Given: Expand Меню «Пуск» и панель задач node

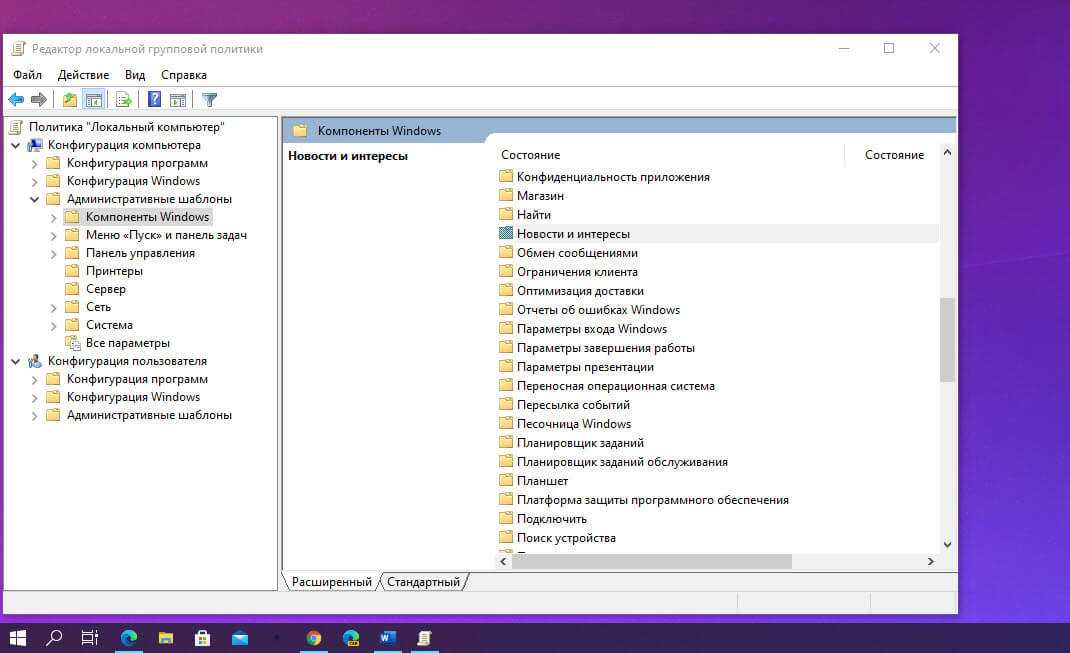Looking at the screenshot, I should click(53, 235).
